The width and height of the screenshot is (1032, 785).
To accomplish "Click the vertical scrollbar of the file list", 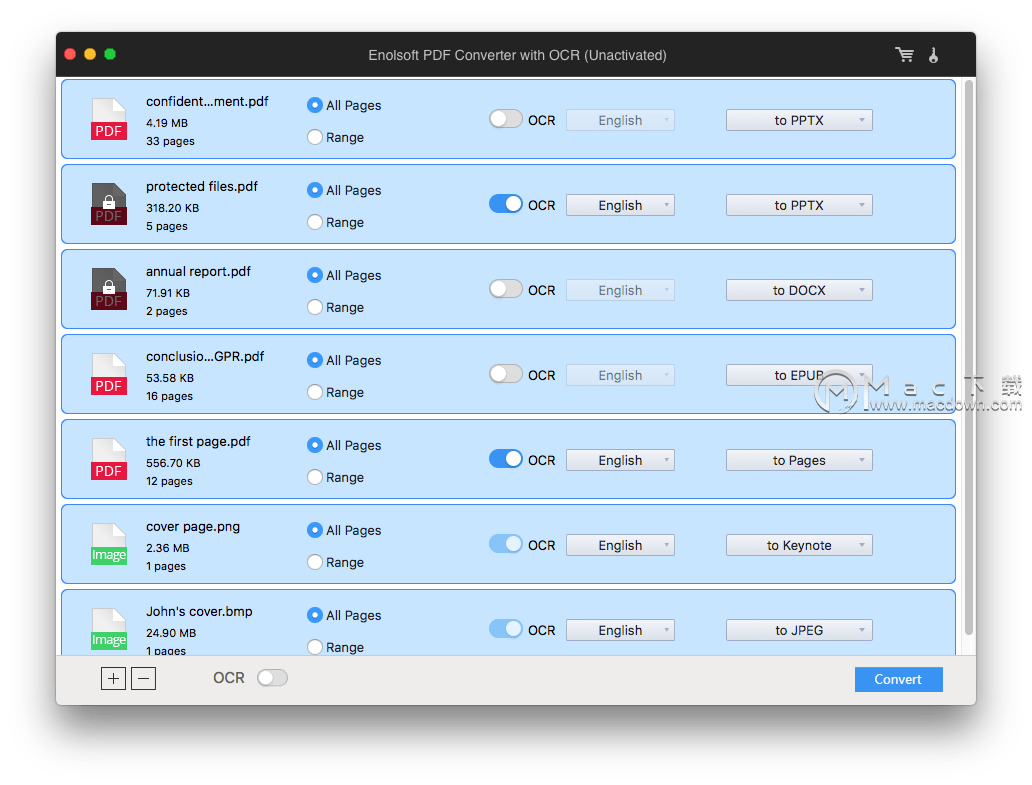I will (x=968, y=357).
